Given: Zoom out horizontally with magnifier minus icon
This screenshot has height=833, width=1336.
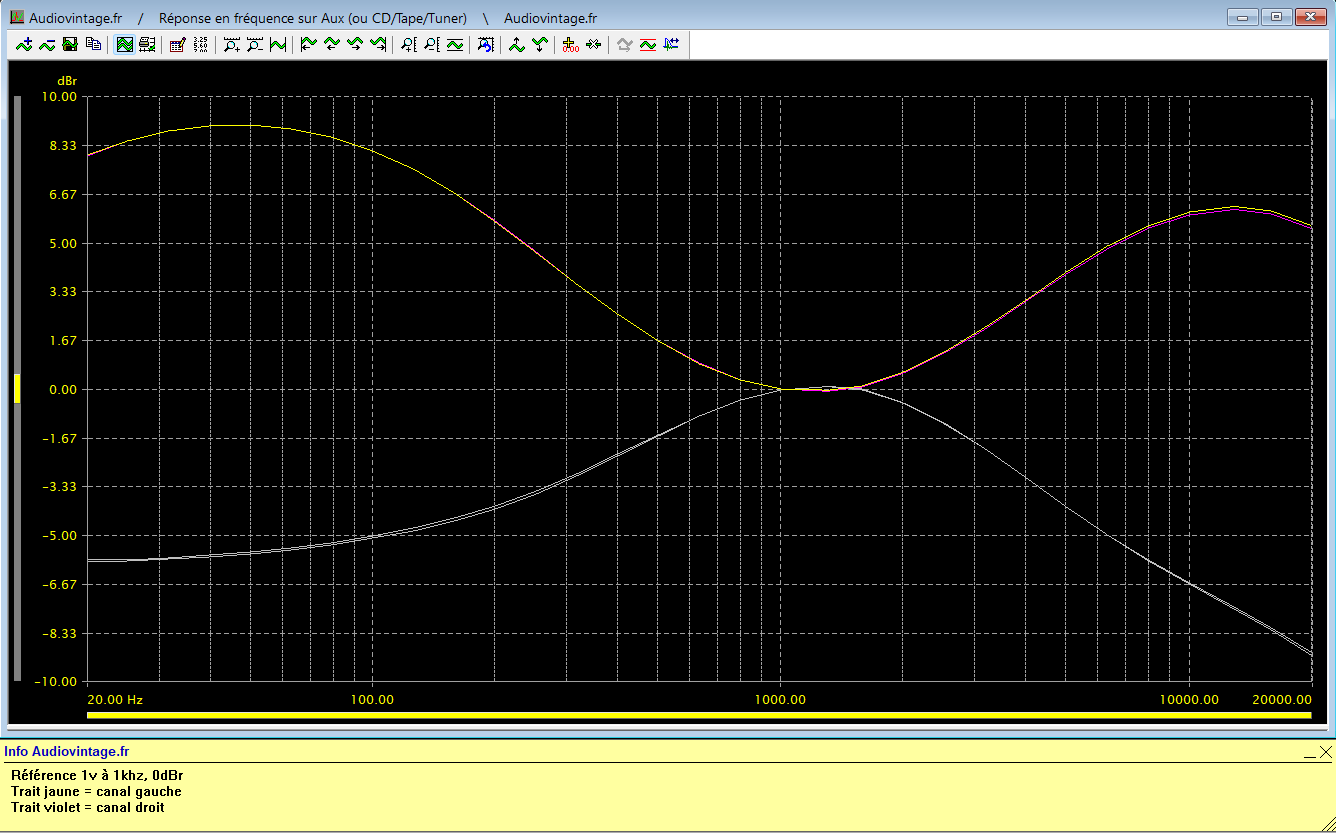Looking at the screenshot, I should pyautogui.click(x=255, y=44).
